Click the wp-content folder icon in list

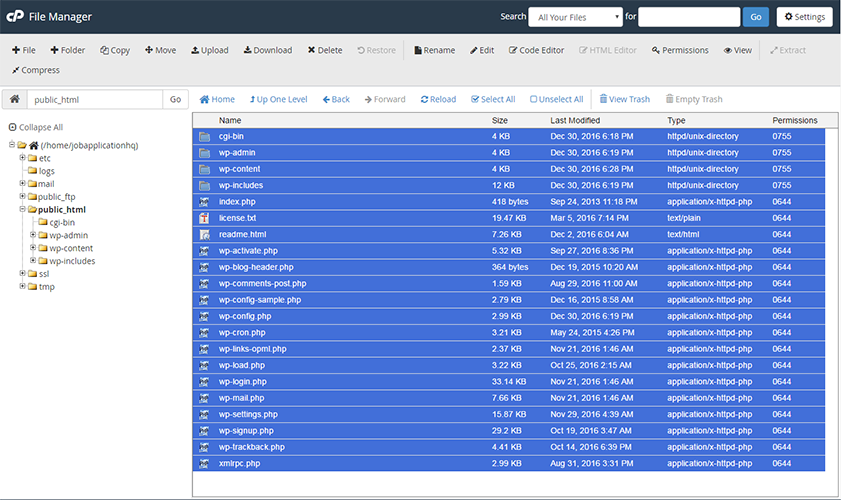pyautogui.click(x=204, y=169)
